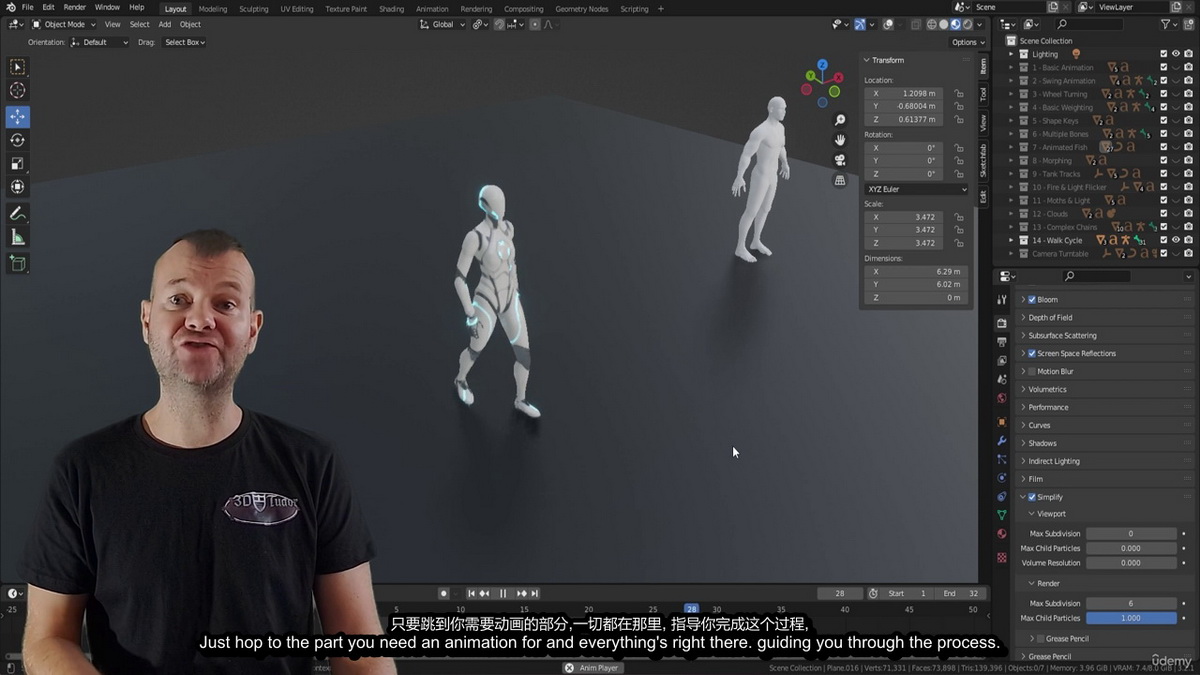Viewport: 1200px width, 675px height.
Task: Open Render properties tab icon
Action: click(x=1002, y=323)
